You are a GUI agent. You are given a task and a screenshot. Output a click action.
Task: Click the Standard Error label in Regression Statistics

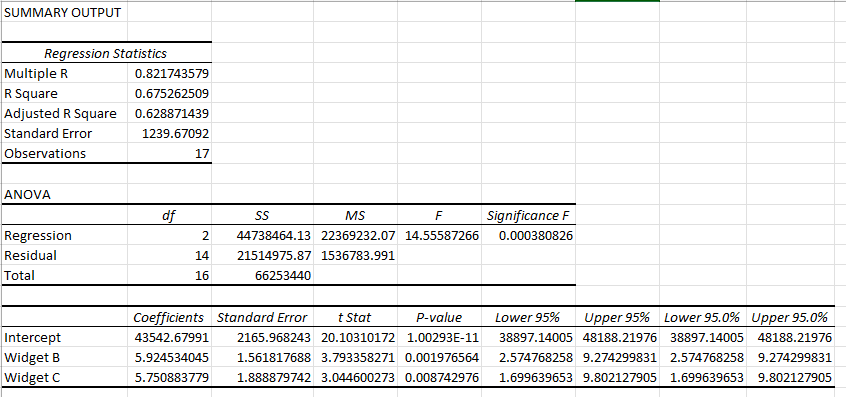(x=64, y=133)
